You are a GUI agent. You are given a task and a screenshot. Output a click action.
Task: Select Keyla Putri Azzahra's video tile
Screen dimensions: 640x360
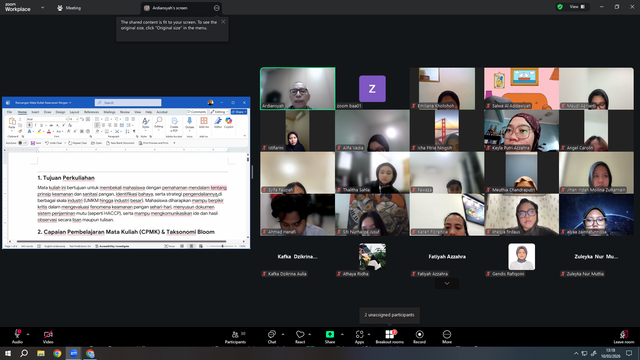coord(521,131)
